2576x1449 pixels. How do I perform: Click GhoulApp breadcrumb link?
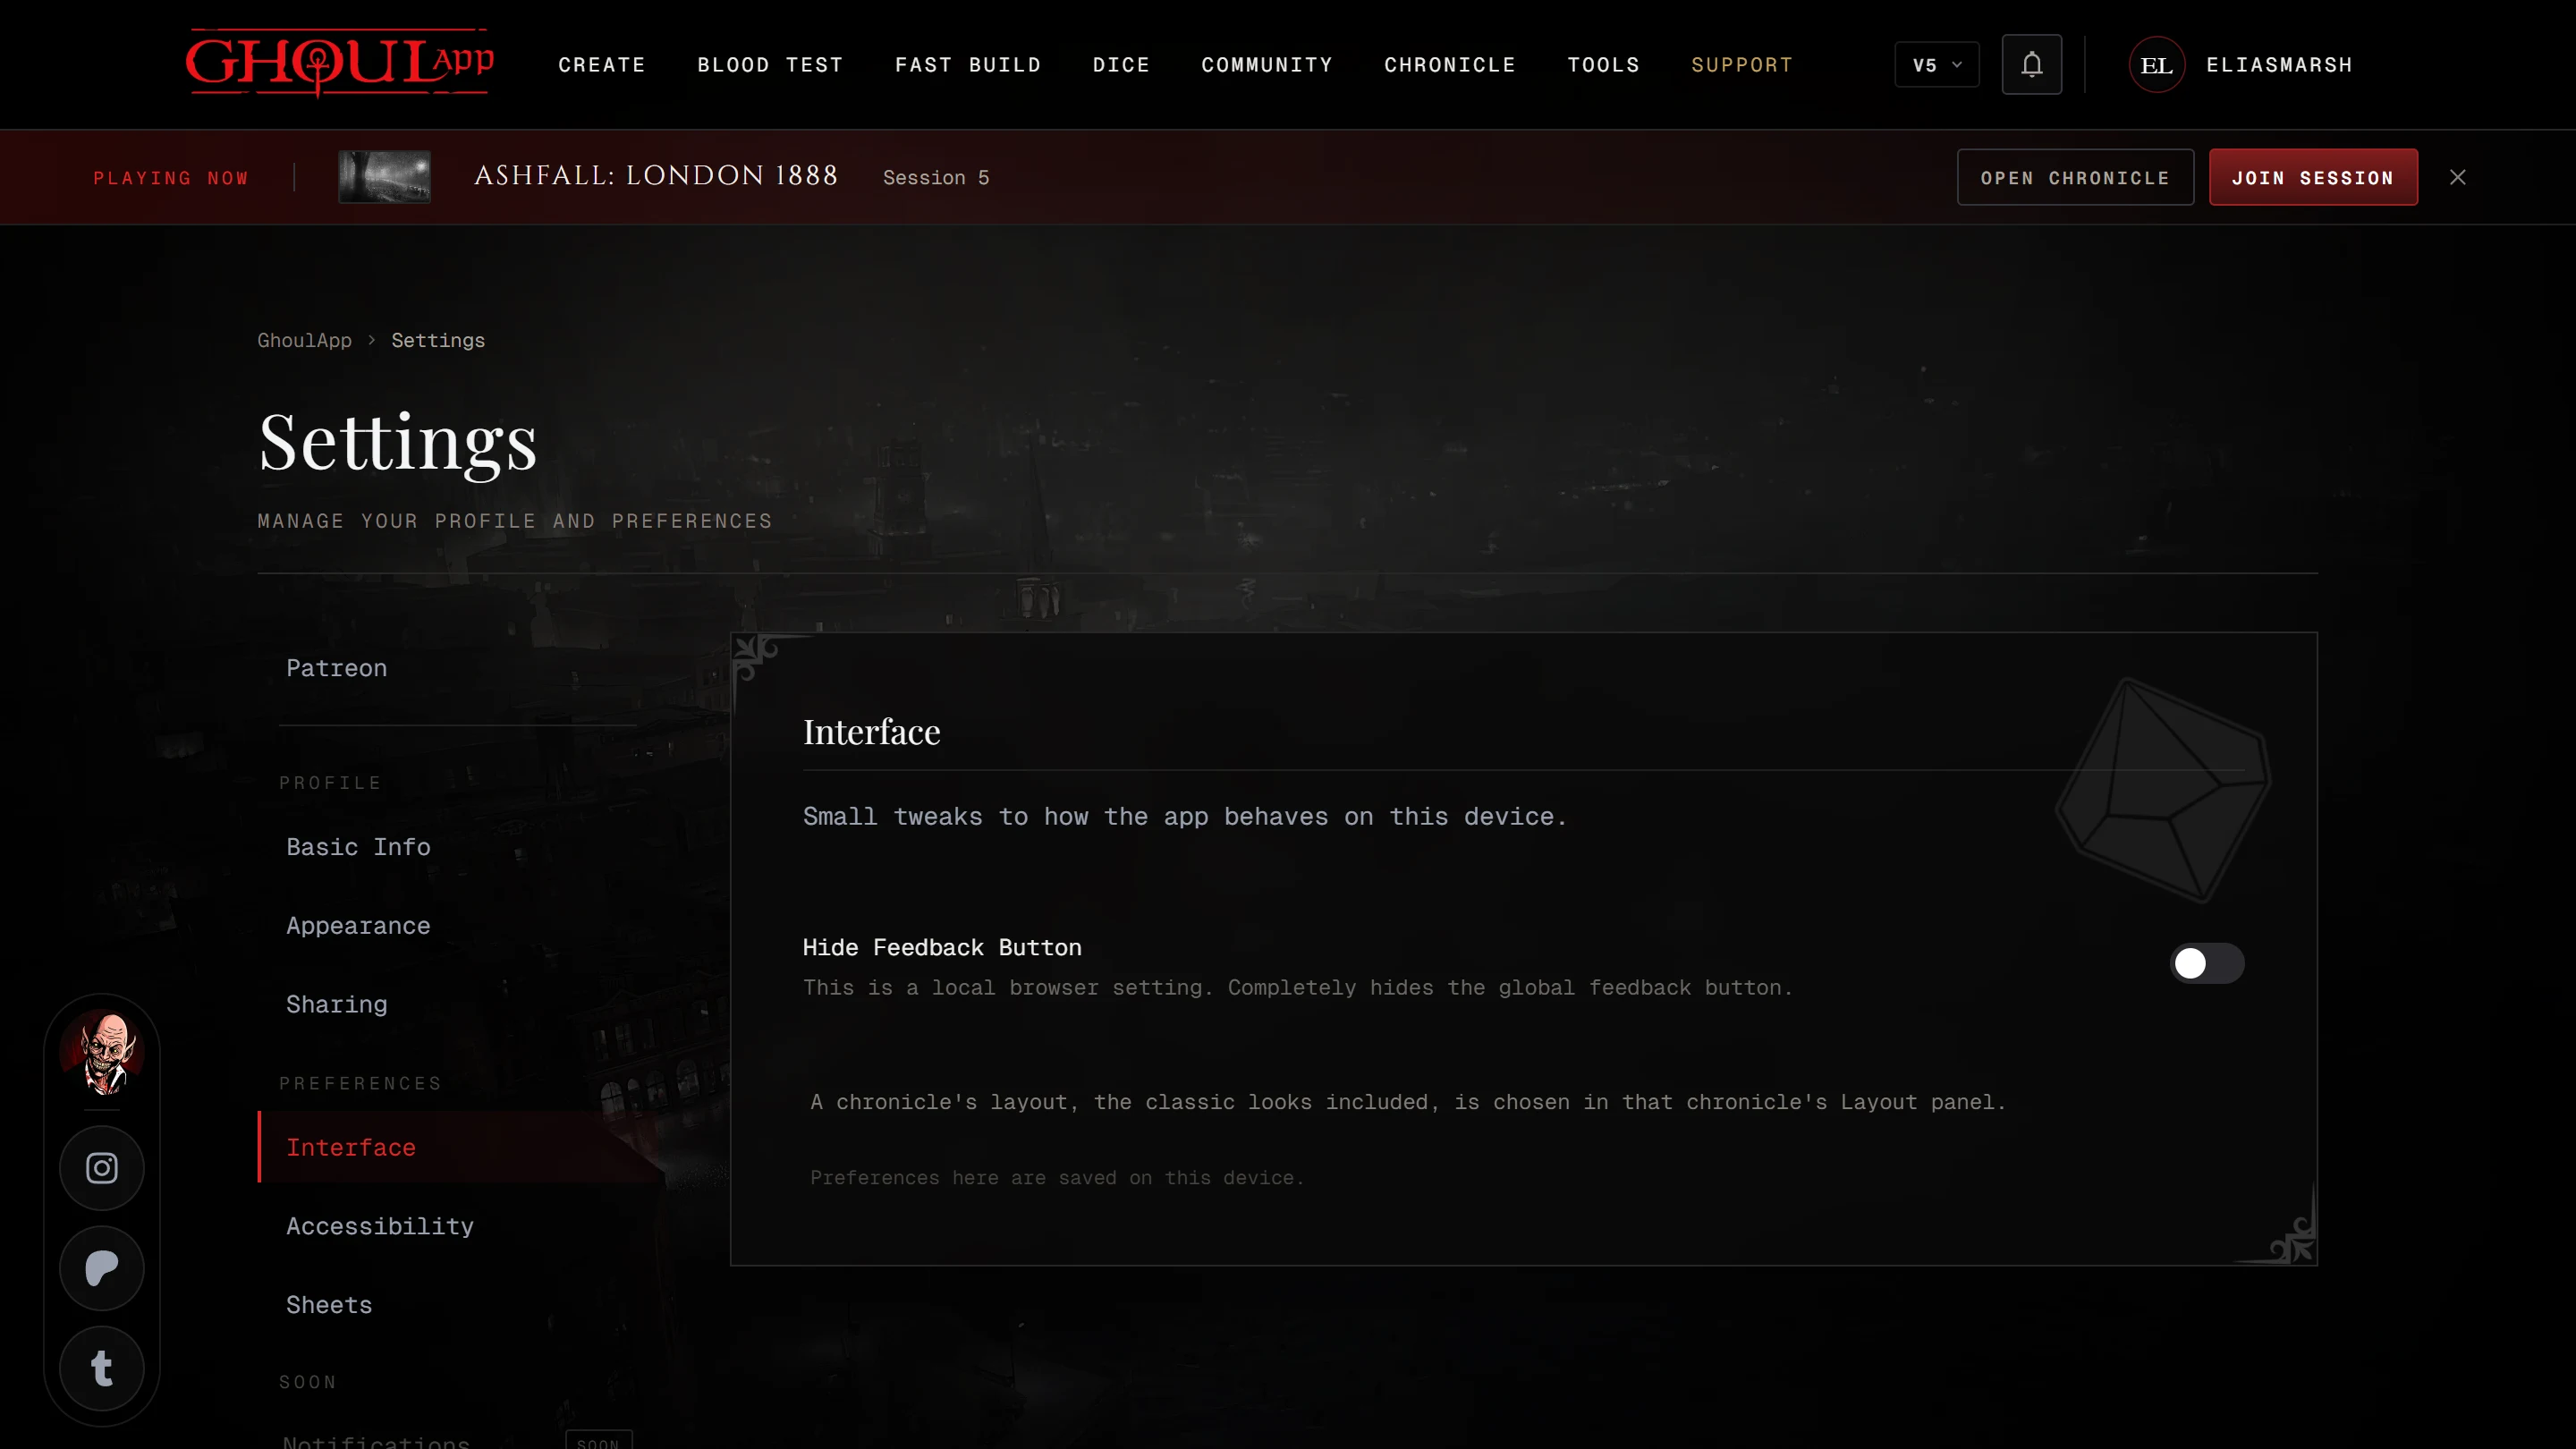coord(304,340)
